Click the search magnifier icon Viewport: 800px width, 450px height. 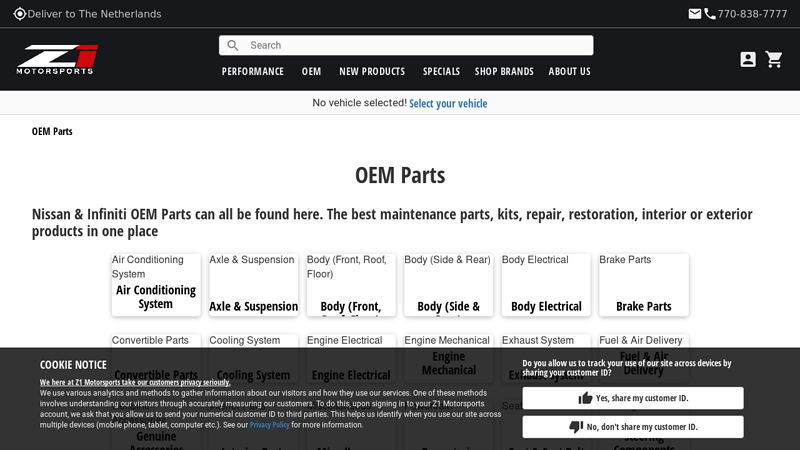[x=233, y=45]
